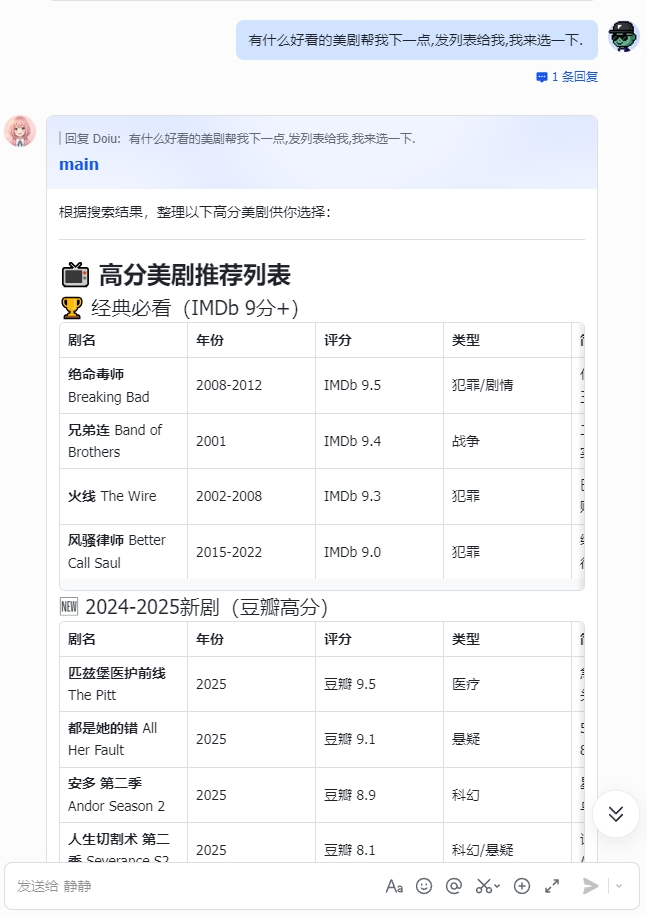This screenshot has height=917, width=647.
Task: Open the plus add attachment icon
Action: click(x=522, y=887)
